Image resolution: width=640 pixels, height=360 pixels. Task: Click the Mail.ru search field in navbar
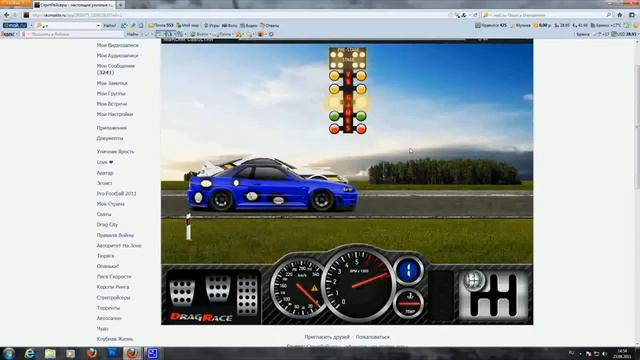(547, 15)
